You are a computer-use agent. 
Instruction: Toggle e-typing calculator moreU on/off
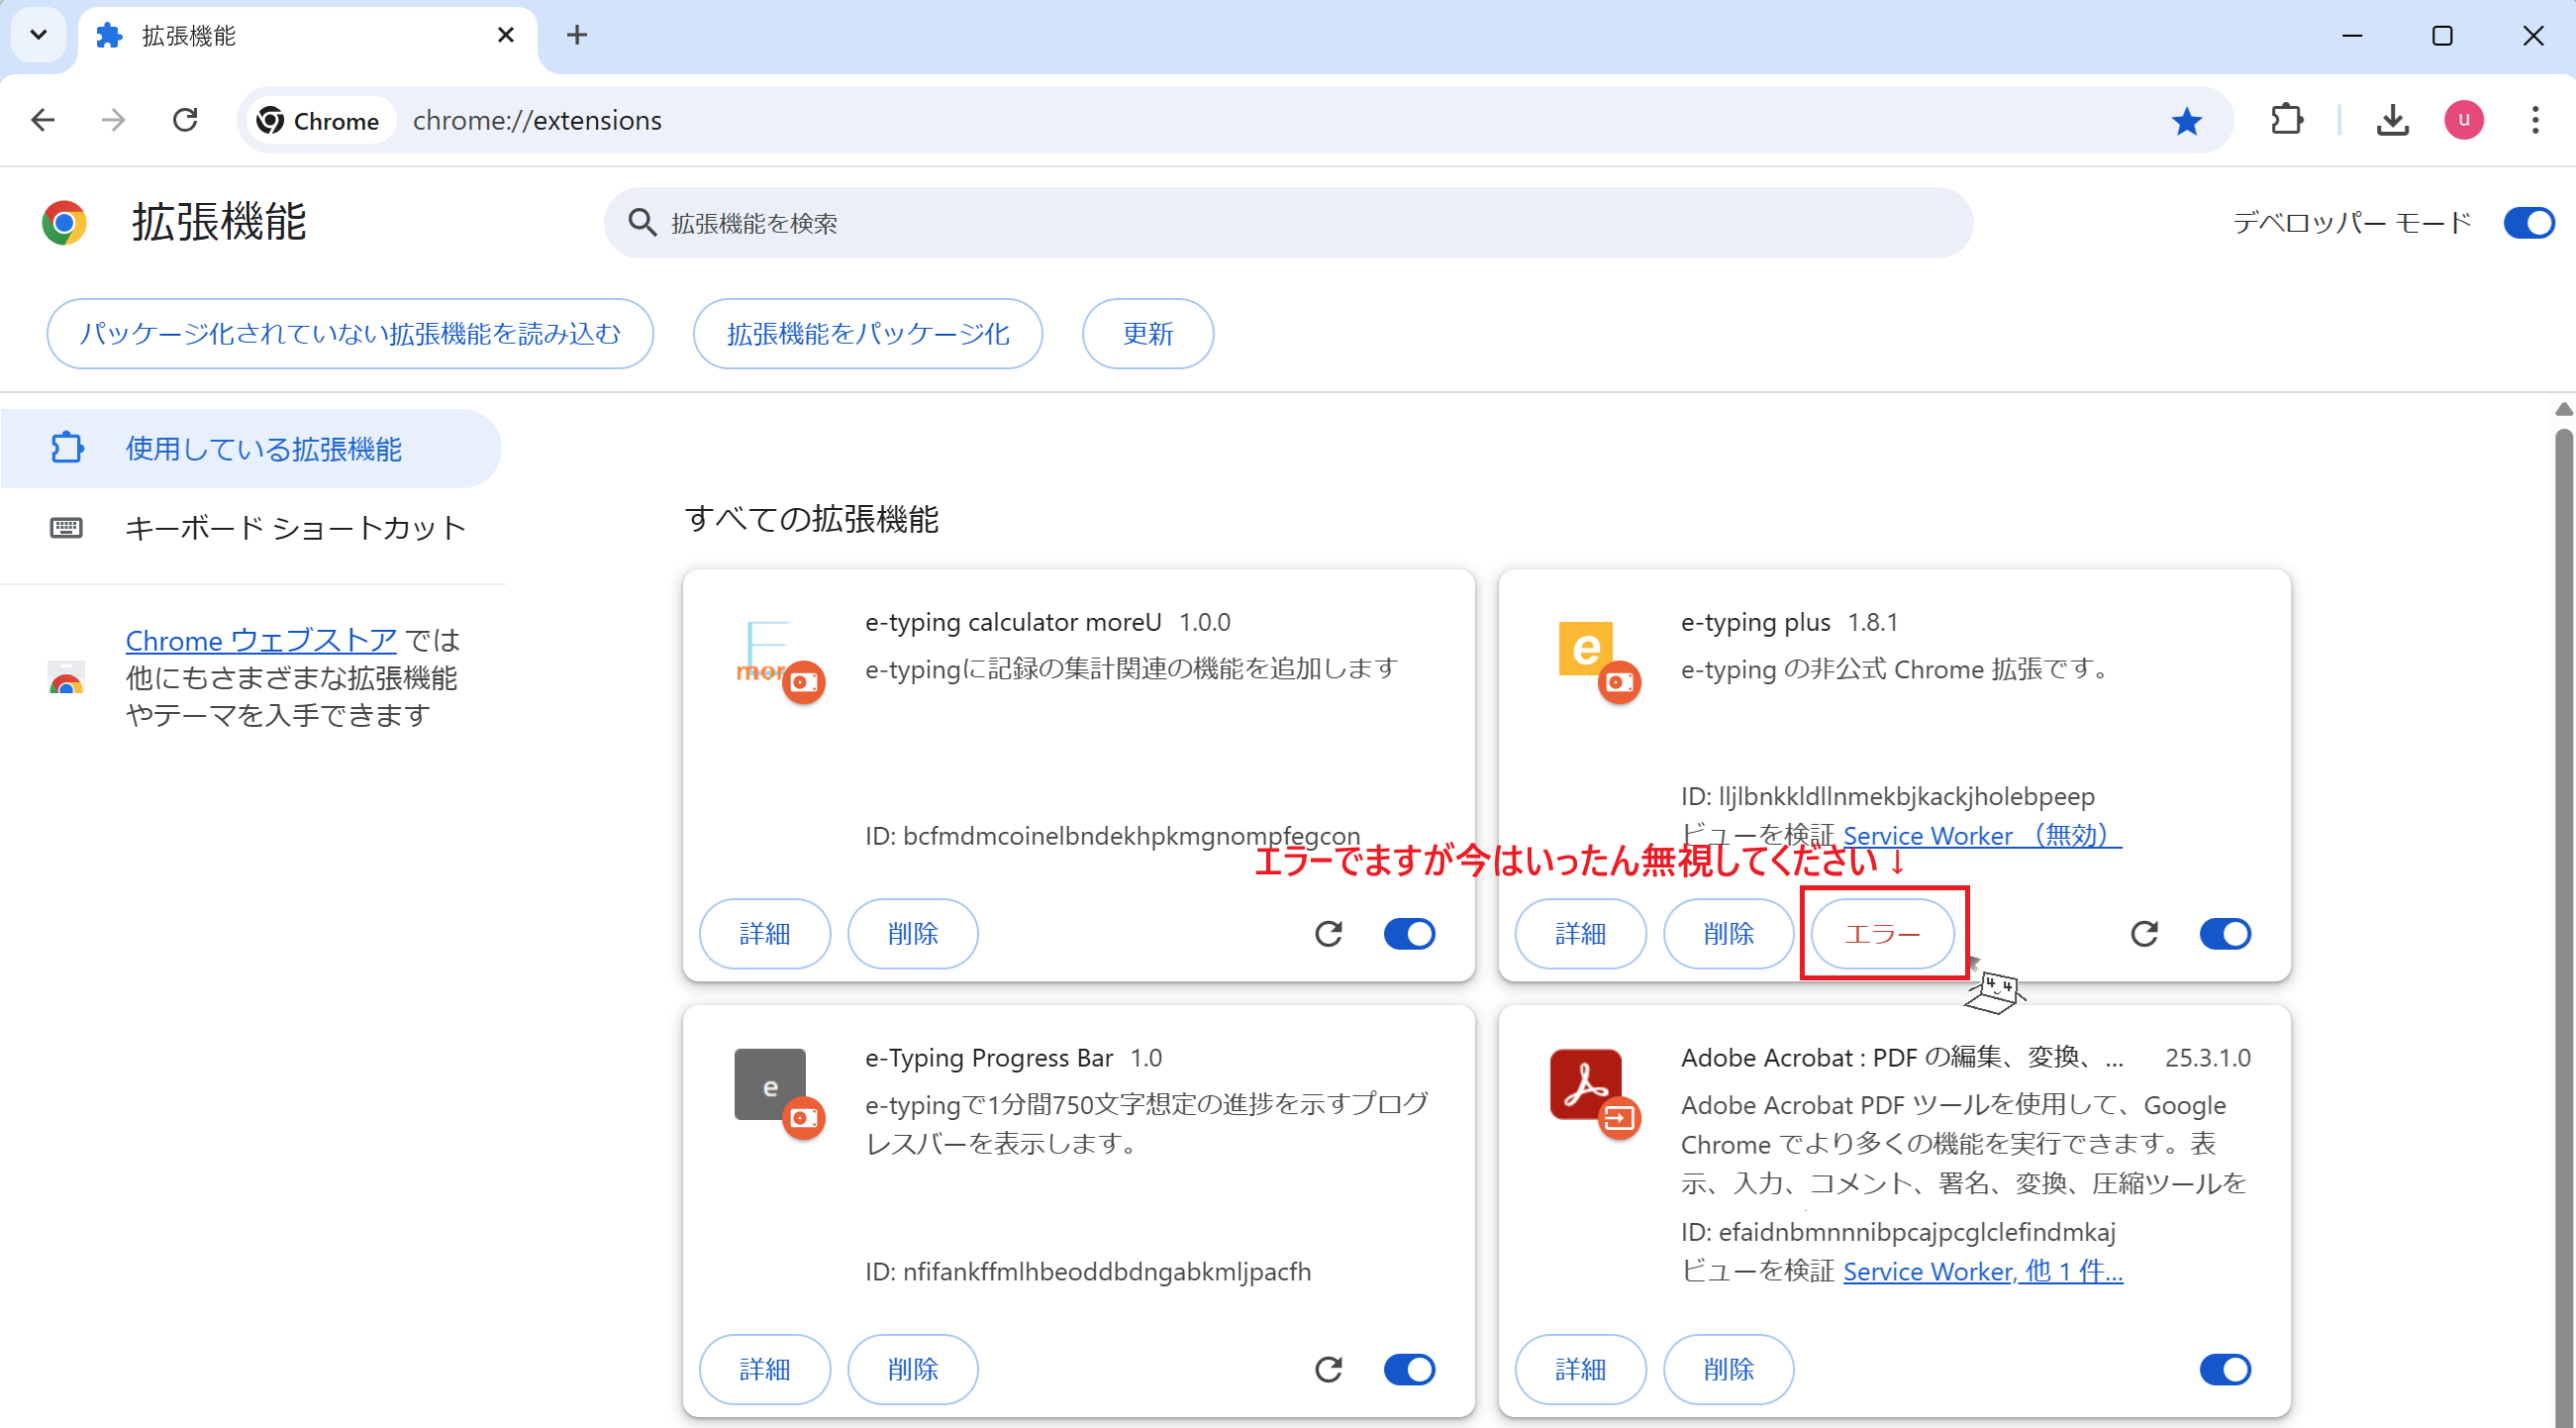point(1409,933)
